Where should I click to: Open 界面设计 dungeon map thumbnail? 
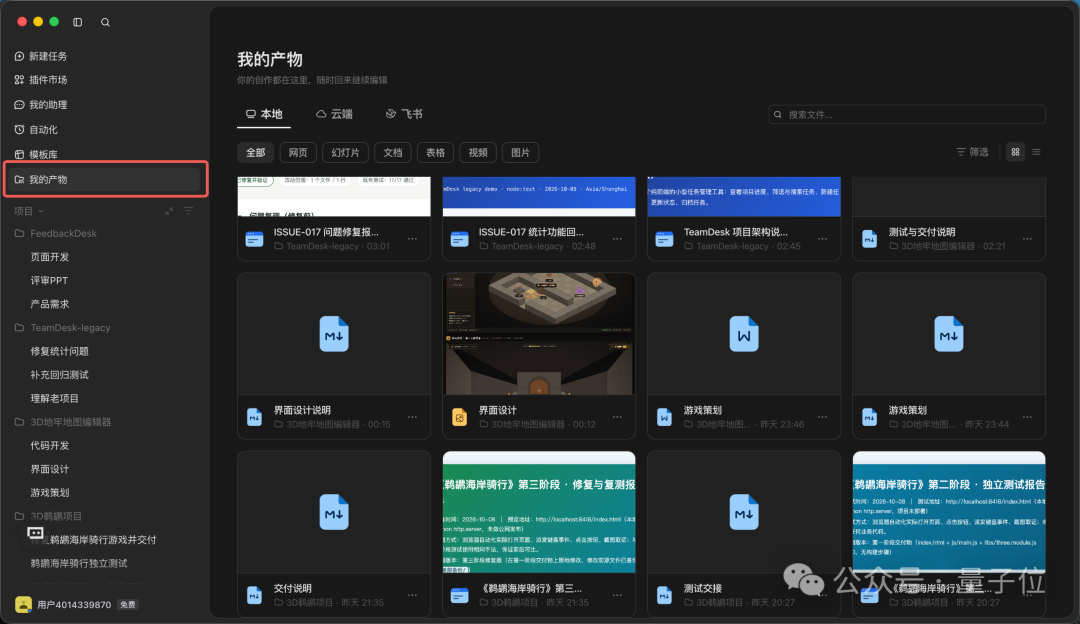539,334
